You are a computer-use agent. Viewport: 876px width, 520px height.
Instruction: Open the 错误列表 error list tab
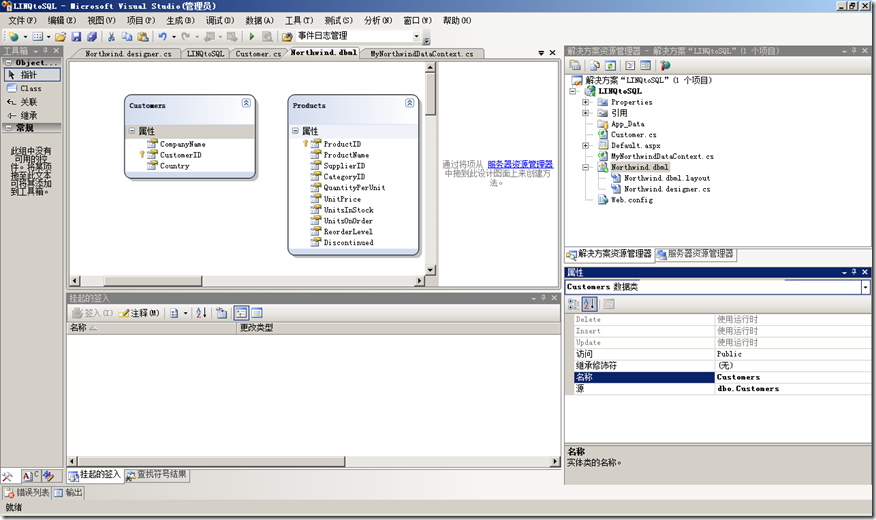coord(27,493)
